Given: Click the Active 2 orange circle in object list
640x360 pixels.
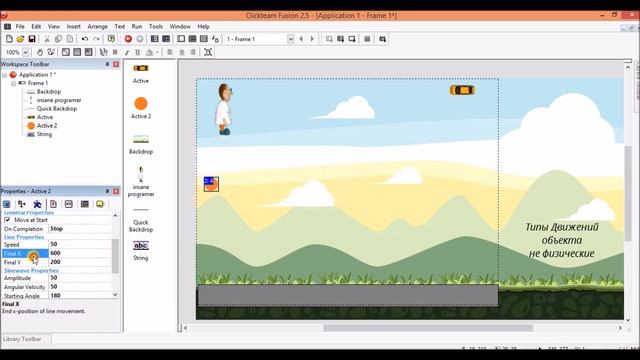Looking at the screenshot, I should tap(141, 104).
